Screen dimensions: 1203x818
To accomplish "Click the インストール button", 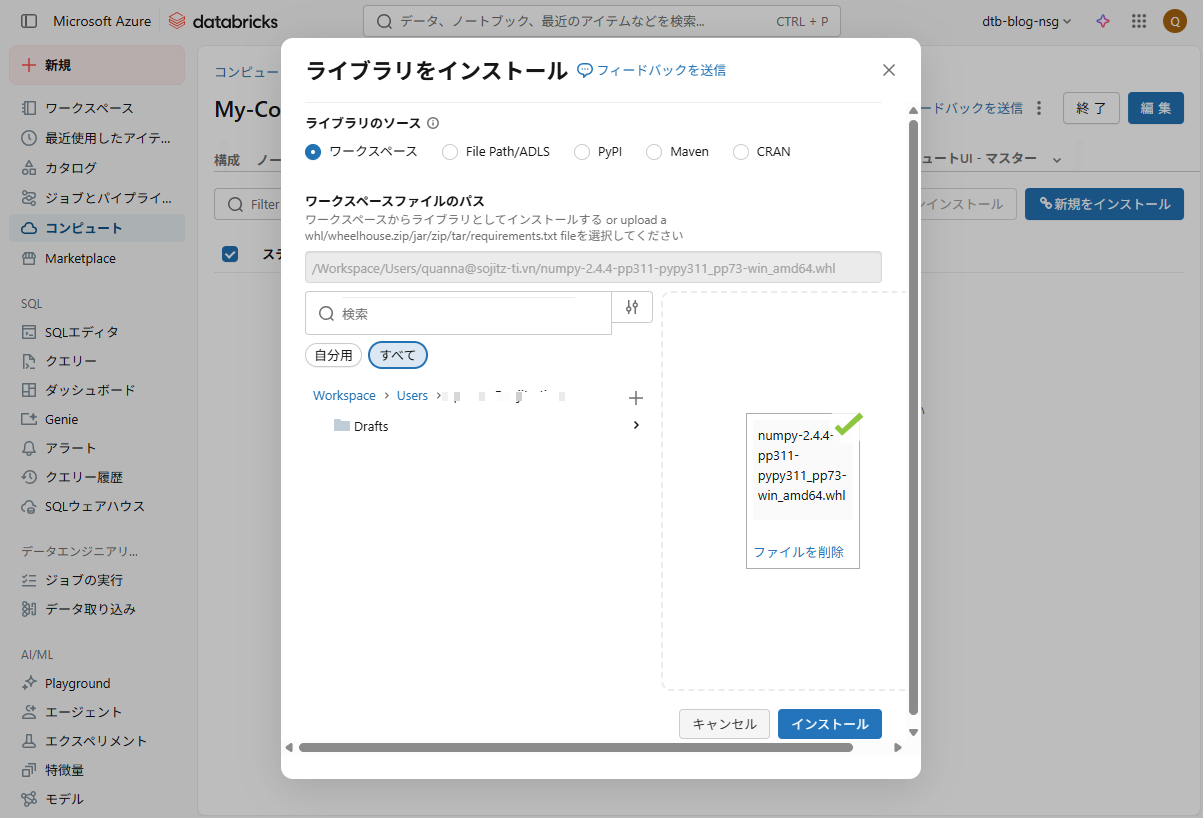I will pyautogui.click(x=829, y=724).
